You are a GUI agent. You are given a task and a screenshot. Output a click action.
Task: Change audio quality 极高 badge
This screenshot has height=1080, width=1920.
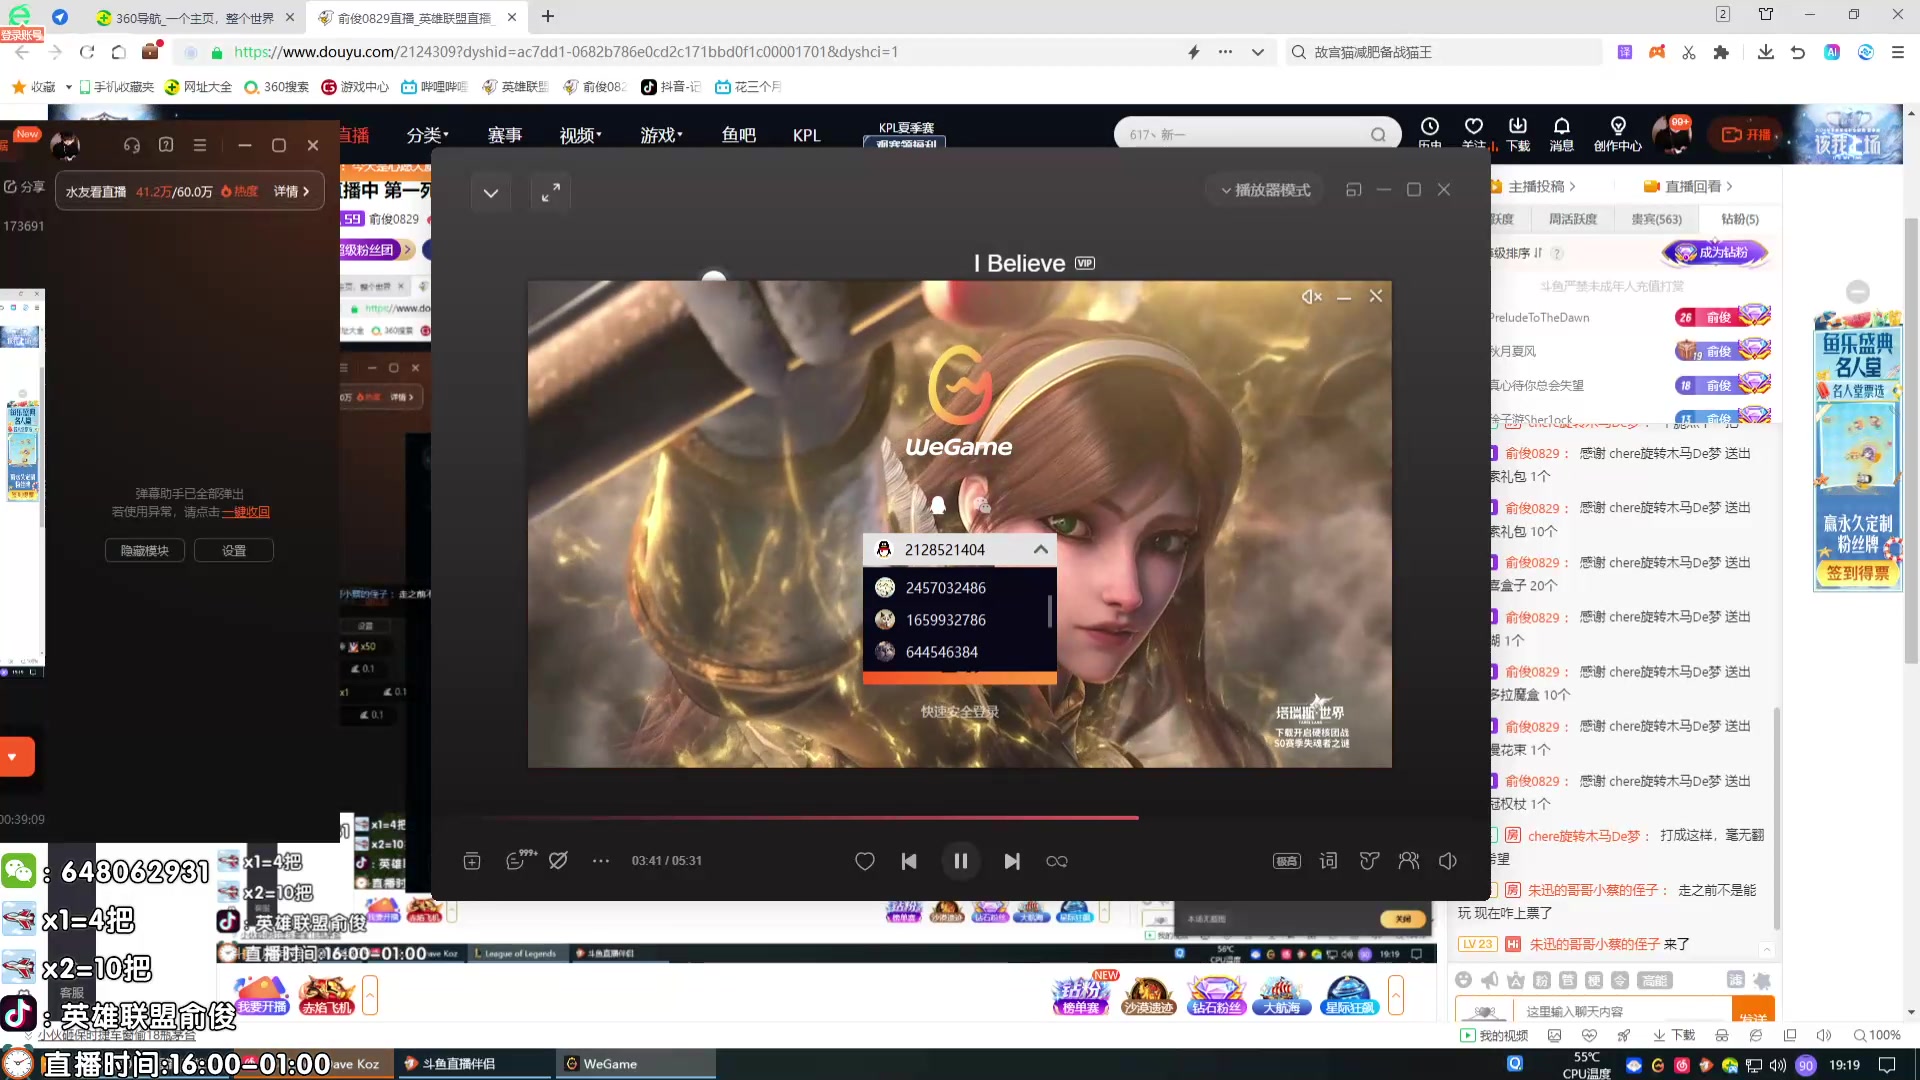[x=1287, y=861]
